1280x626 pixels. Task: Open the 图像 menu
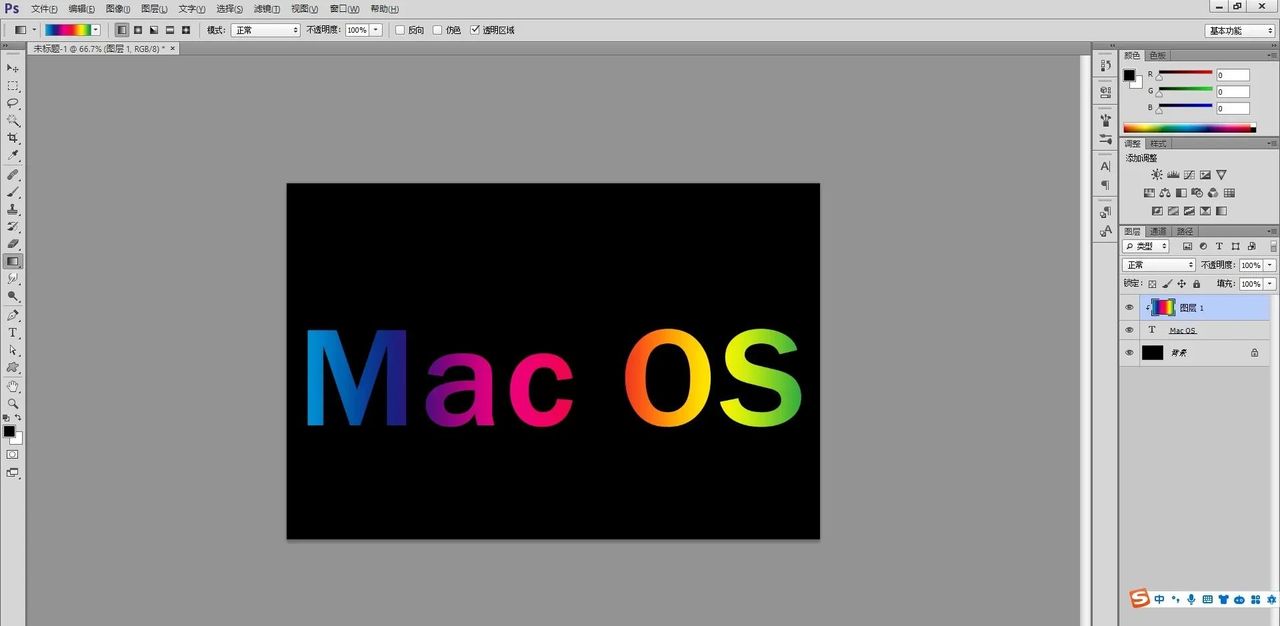pos(118,8)
